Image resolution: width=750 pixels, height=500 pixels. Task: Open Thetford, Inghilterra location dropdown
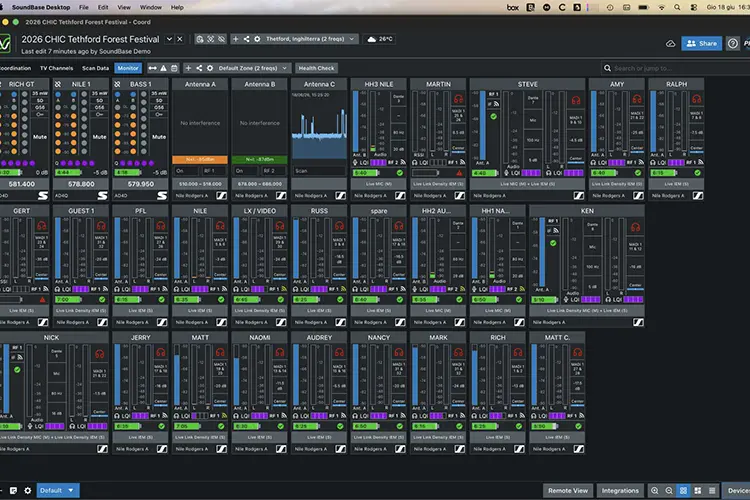pos(310,39)
